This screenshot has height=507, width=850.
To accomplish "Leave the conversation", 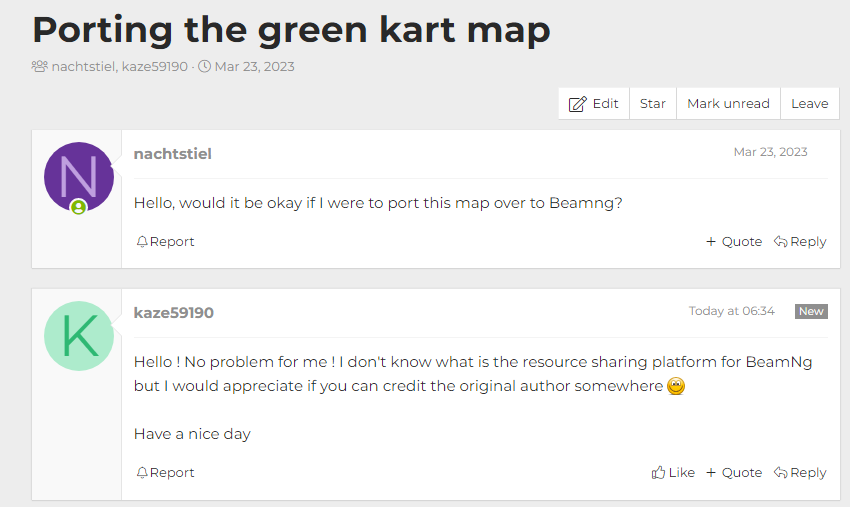I will point(809,104).
